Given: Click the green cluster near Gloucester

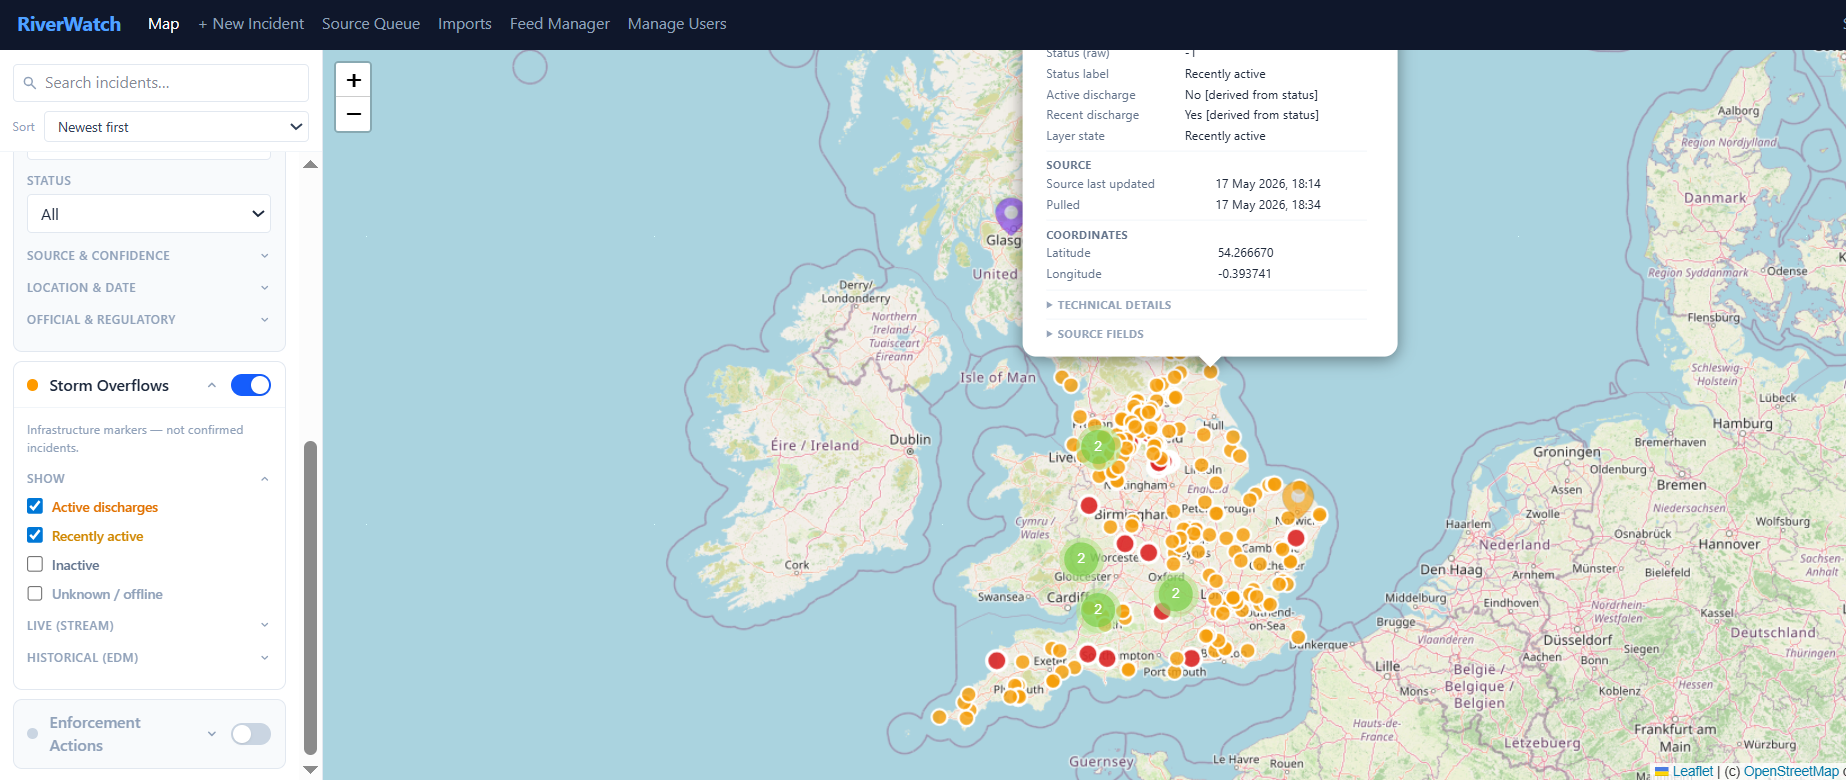Looking at the screenshot, I should [x=1081, y=559].
